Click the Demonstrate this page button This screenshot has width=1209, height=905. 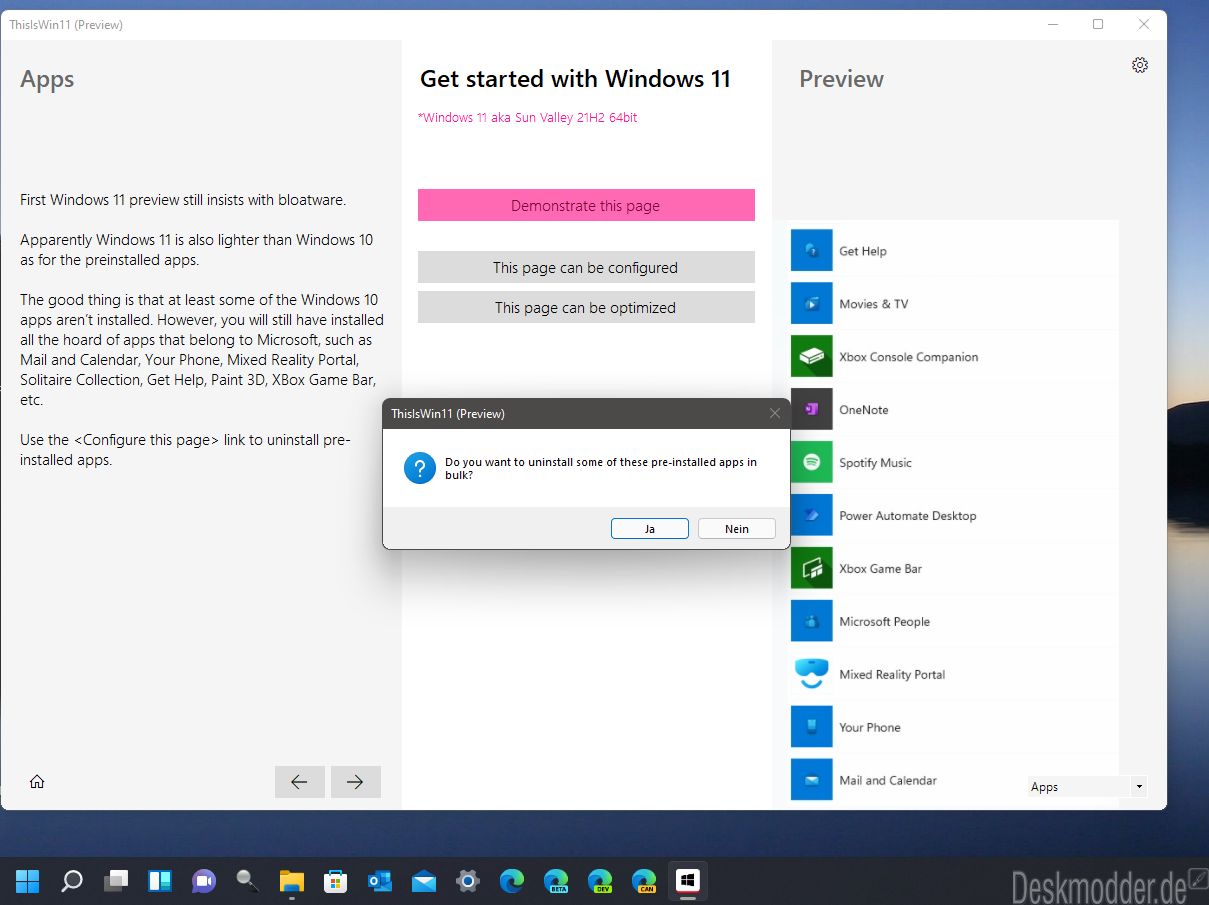pos(586,205)
